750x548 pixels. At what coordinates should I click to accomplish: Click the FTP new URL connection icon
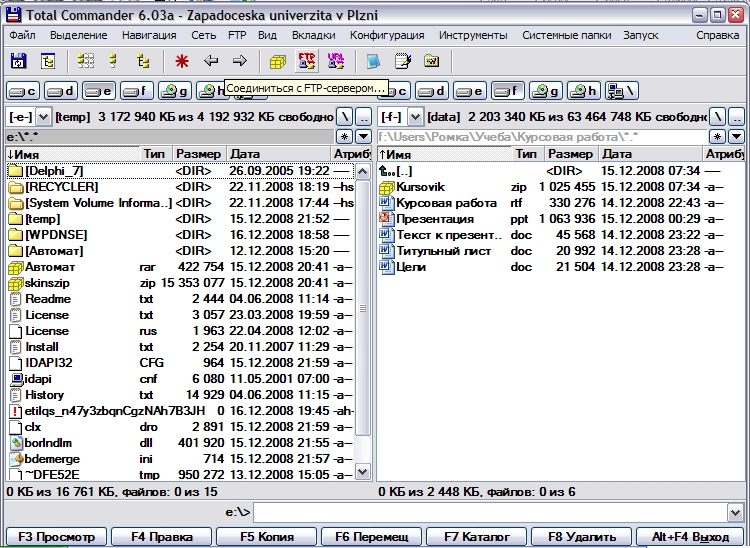(x=336, y=61)
